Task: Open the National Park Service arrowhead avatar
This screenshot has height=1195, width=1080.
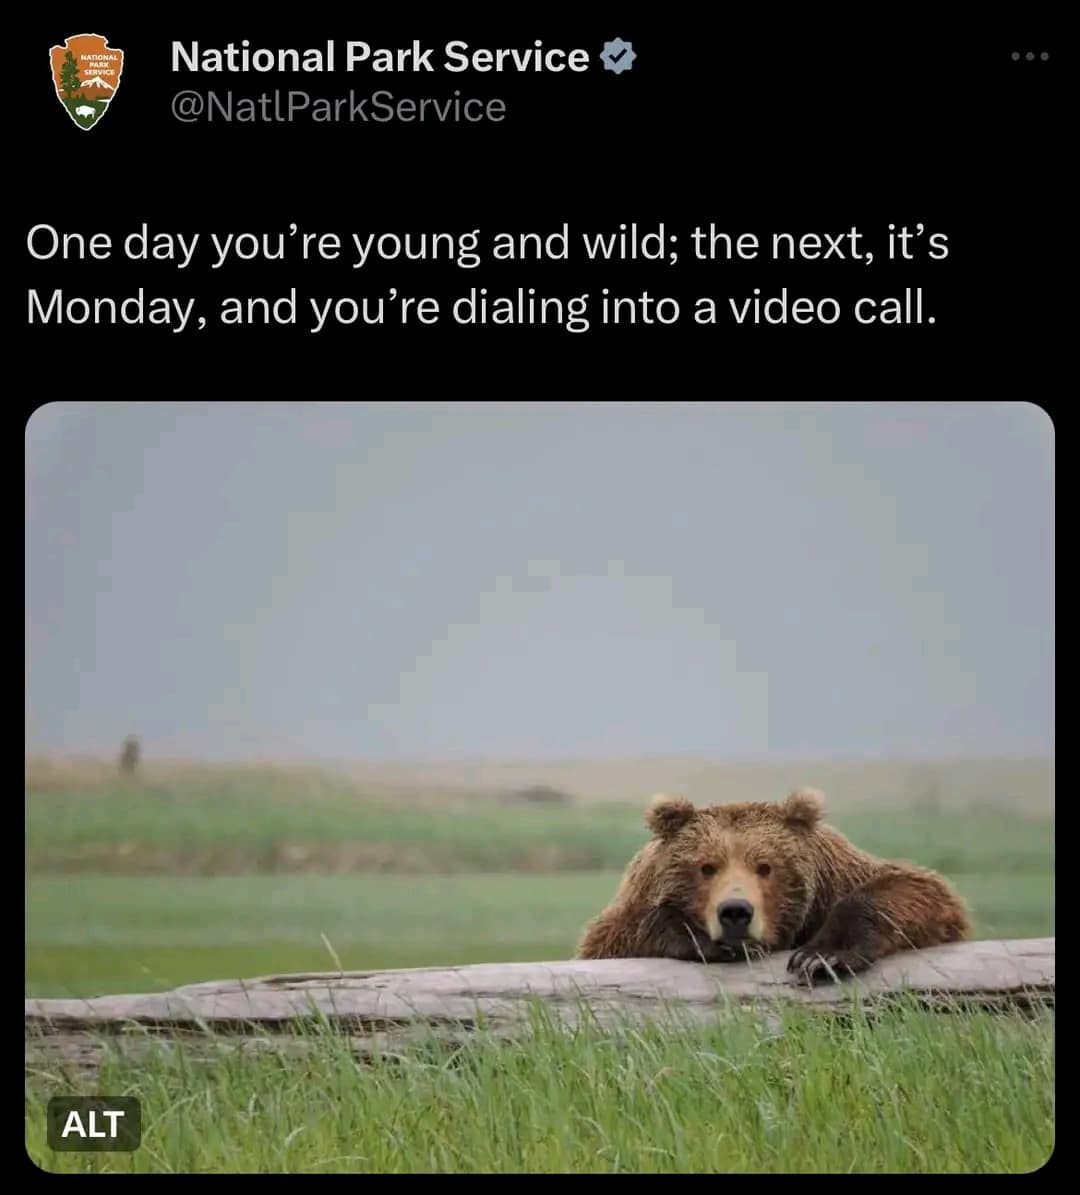Action: 86,81
